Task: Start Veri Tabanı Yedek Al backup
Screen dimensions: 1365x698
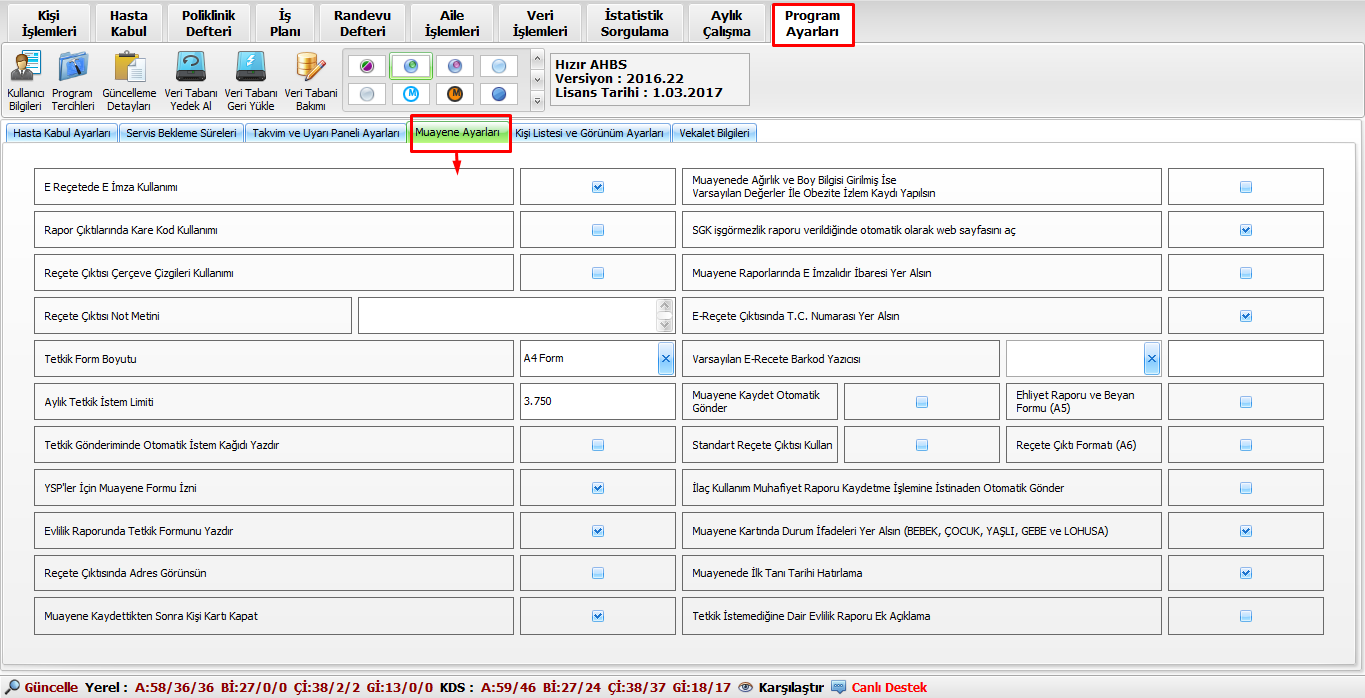Action: (190, 68)
